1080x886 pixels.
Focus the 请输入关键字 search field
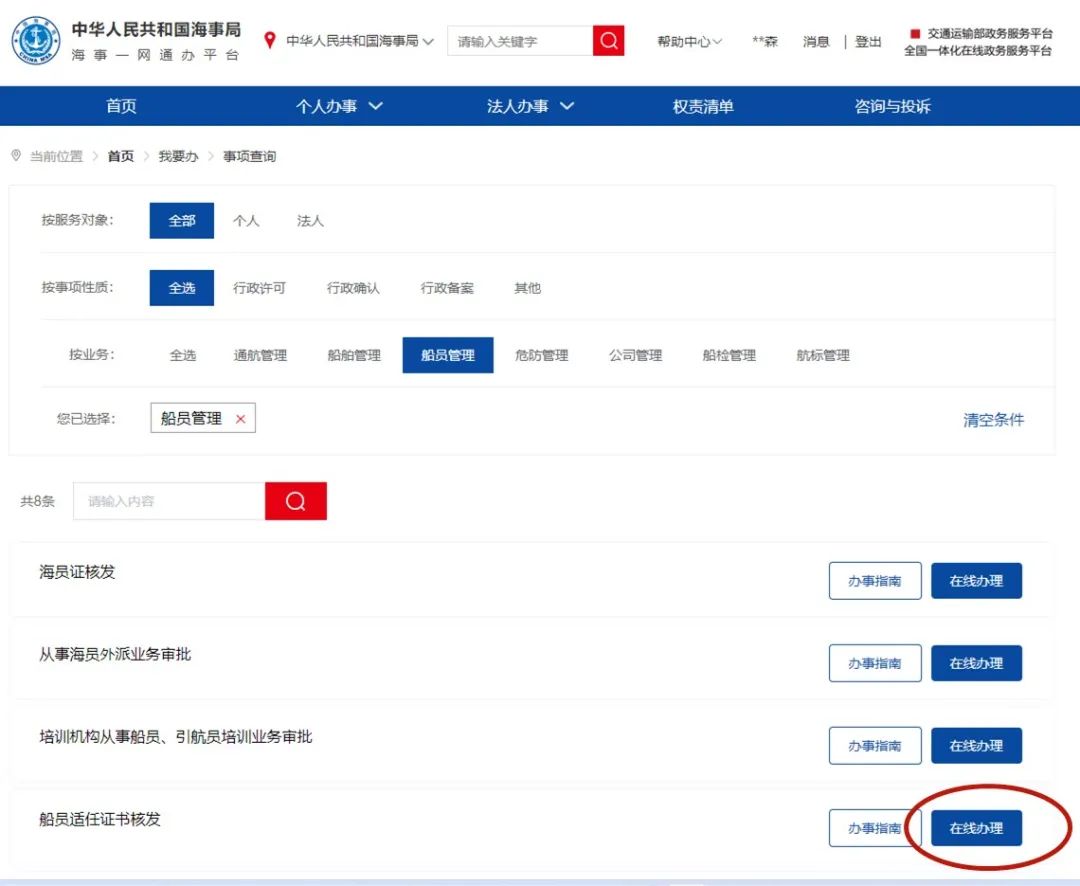coord(520,41)
